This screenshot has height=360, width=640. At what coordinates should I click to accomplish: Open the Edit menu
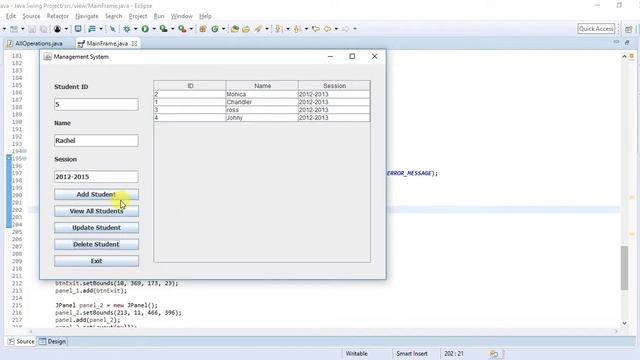[11, 16]
